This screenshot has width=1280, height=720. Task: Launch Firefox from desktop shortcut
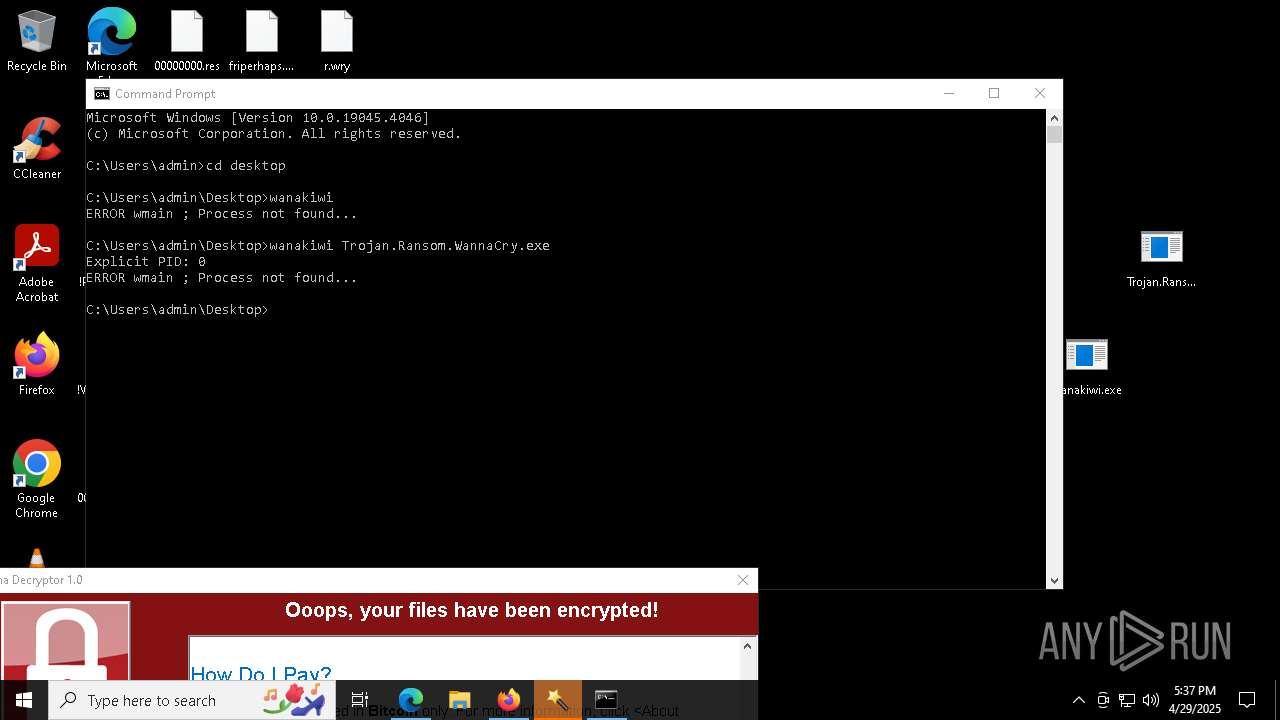[x=37, y=365]
